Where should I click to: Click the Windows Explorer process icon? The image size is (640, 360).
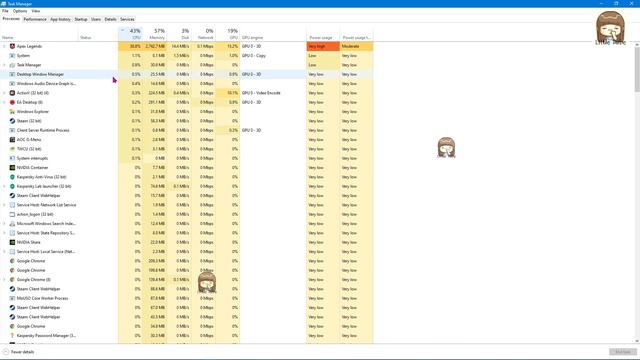tap(12, 112)
